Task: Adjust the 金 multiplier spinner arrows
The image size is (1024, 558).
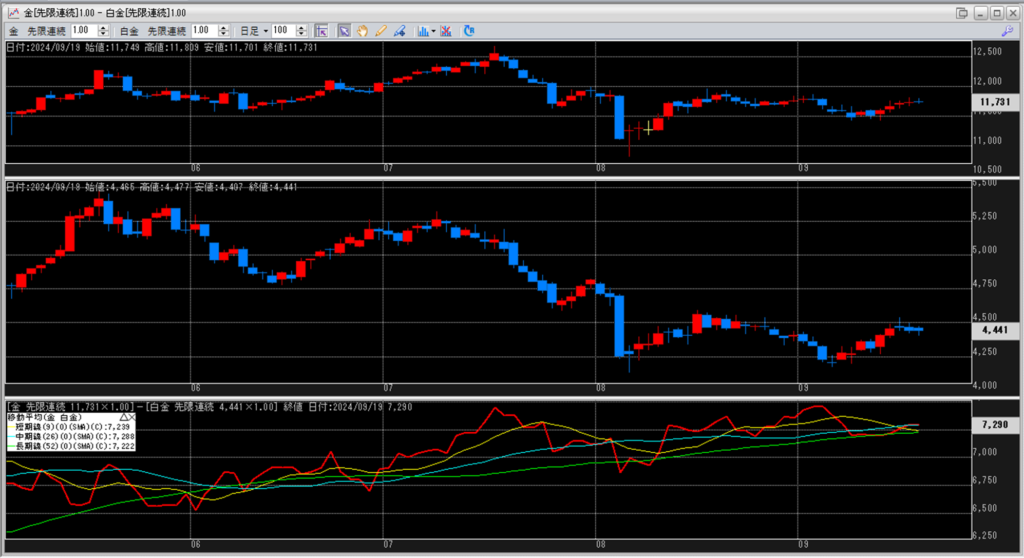Action: point(104,30)
